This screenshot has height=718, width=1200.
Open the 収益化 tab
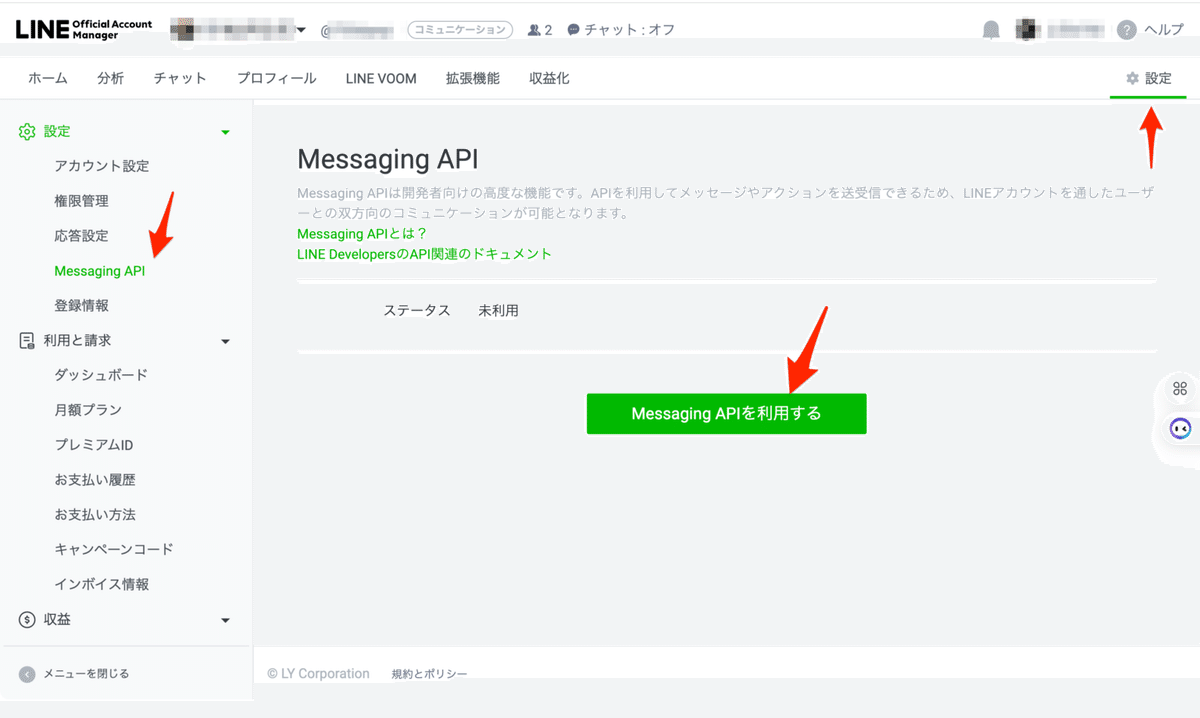(549, 78)
